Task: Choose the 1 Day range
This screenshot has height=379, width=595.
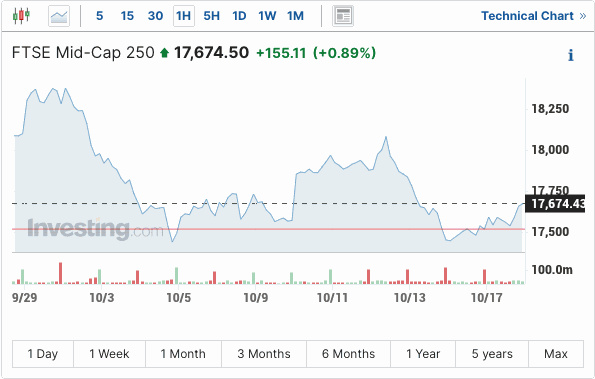Action: pos(43,354)
